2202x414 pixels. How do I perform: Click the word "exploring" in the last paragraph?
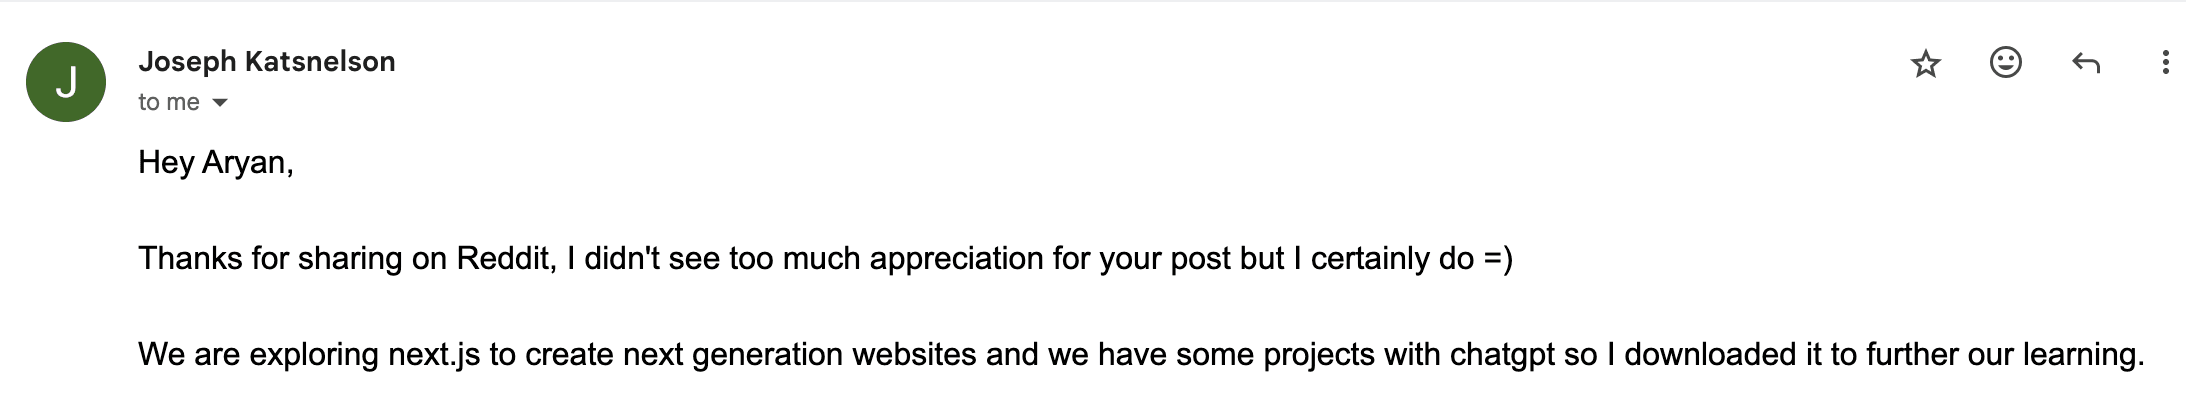pos(314,355)
